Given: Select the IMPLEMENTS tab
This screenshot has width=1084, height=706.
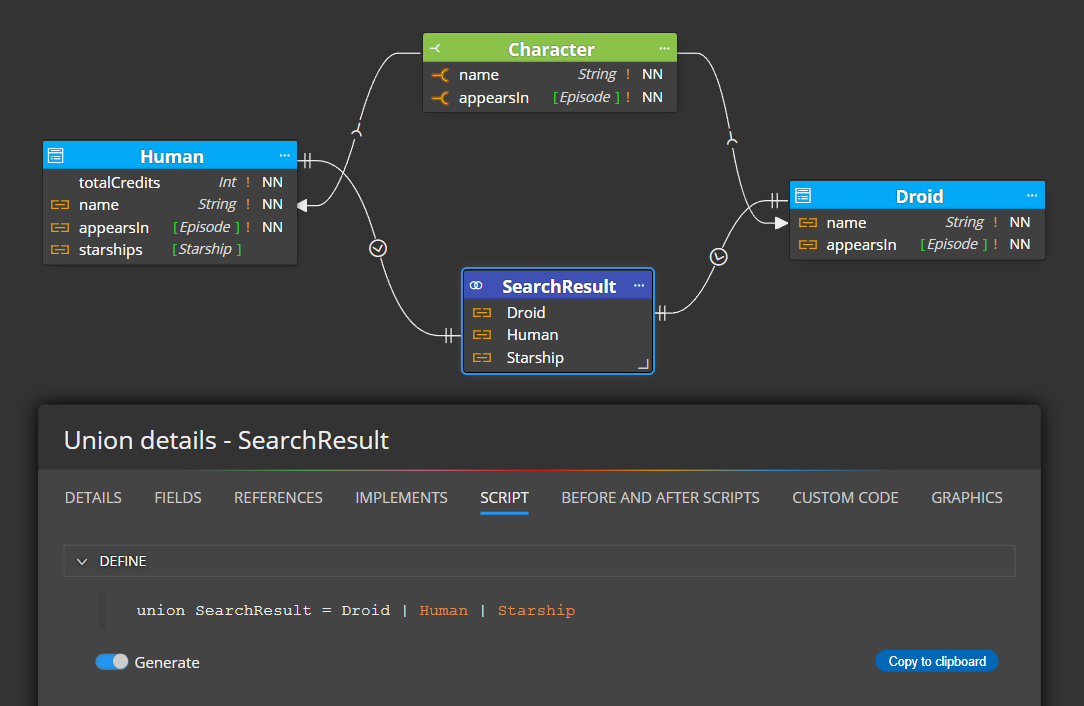Looking at the screenshot, I should coord(401,497).
